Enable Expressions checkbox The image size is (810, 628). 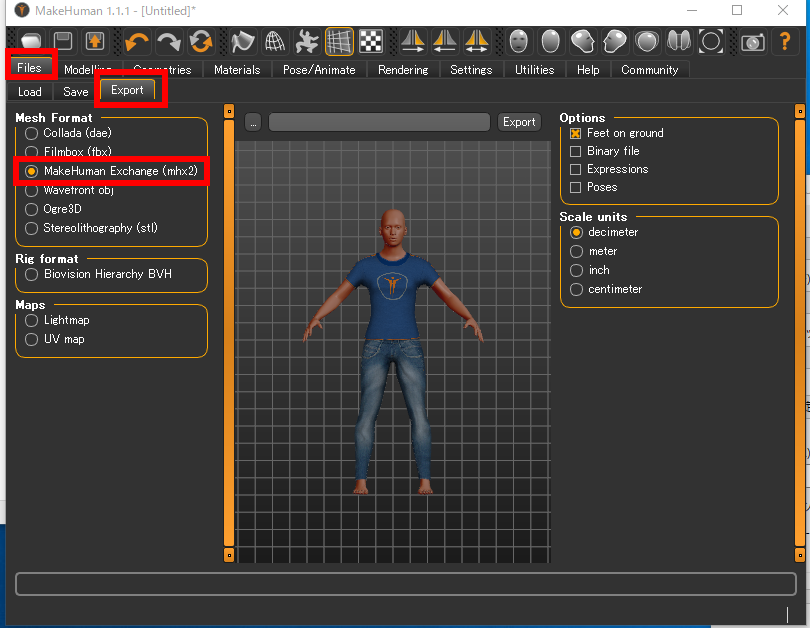pyautogui.click(x=609, y=169)
